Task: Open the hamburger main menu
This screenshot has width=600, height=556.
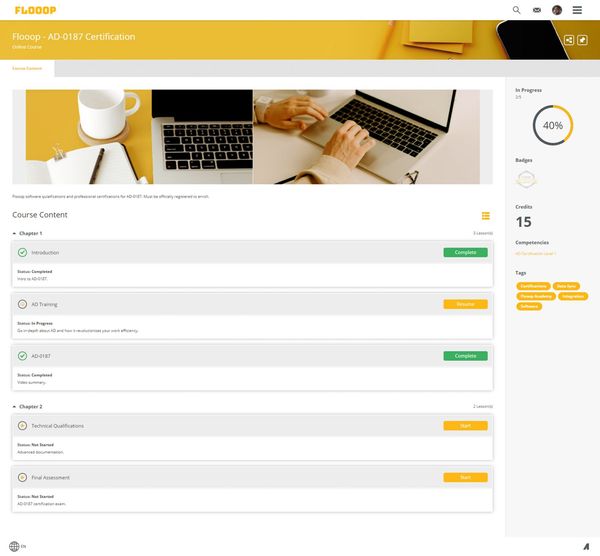Action: [577, 10]
